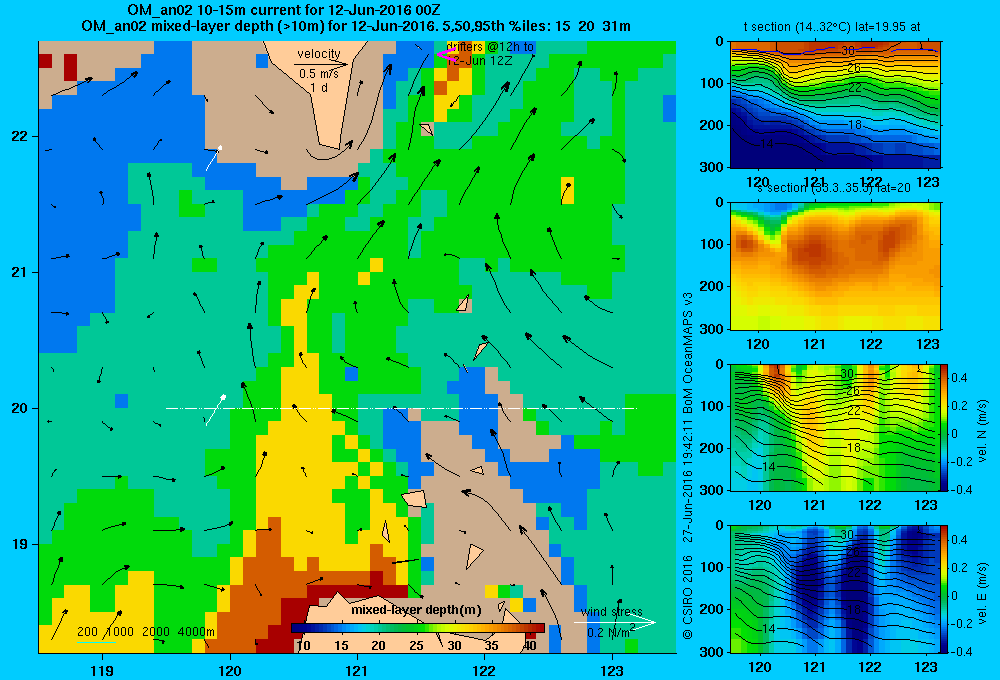Click the white wind arrow near 120E 20N
The image size is (1000, 680).
click(215, 410)
